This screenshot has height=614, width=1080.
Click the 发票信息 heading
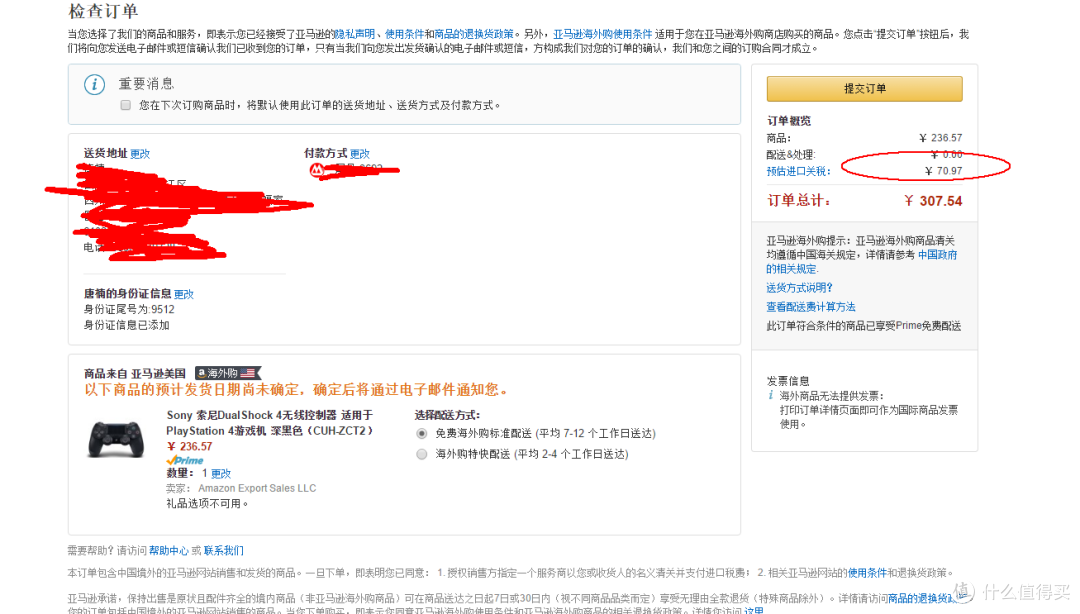(788, 380)
